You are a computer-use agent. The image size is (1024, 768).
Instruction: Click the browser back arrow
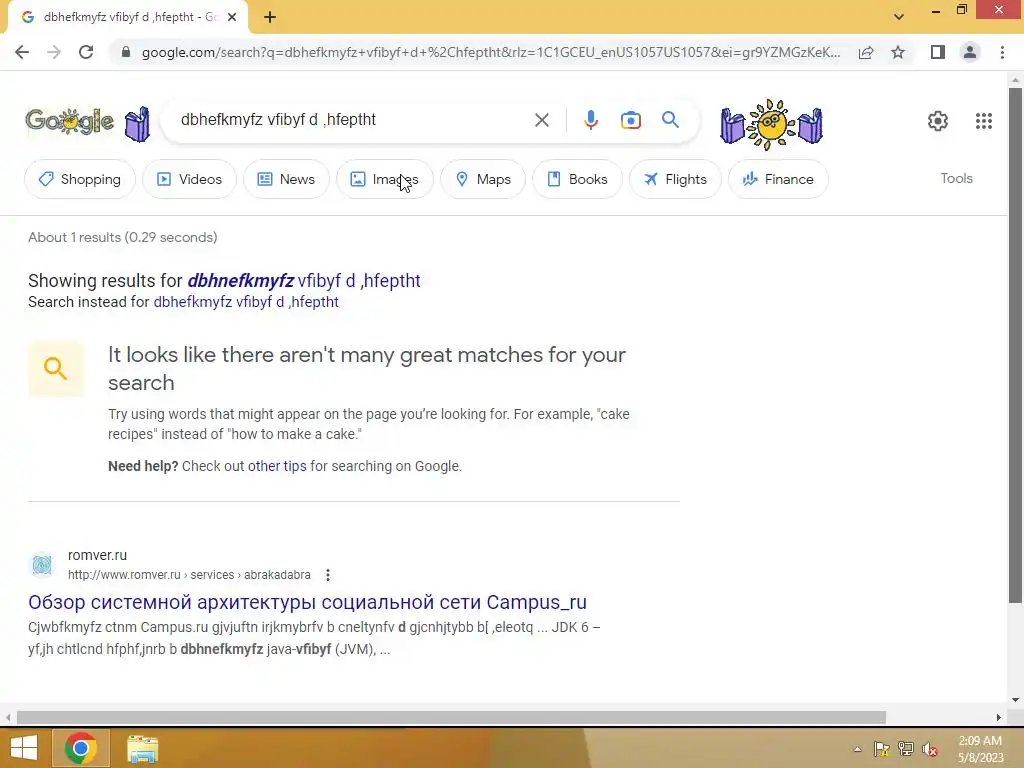point(22,52)
